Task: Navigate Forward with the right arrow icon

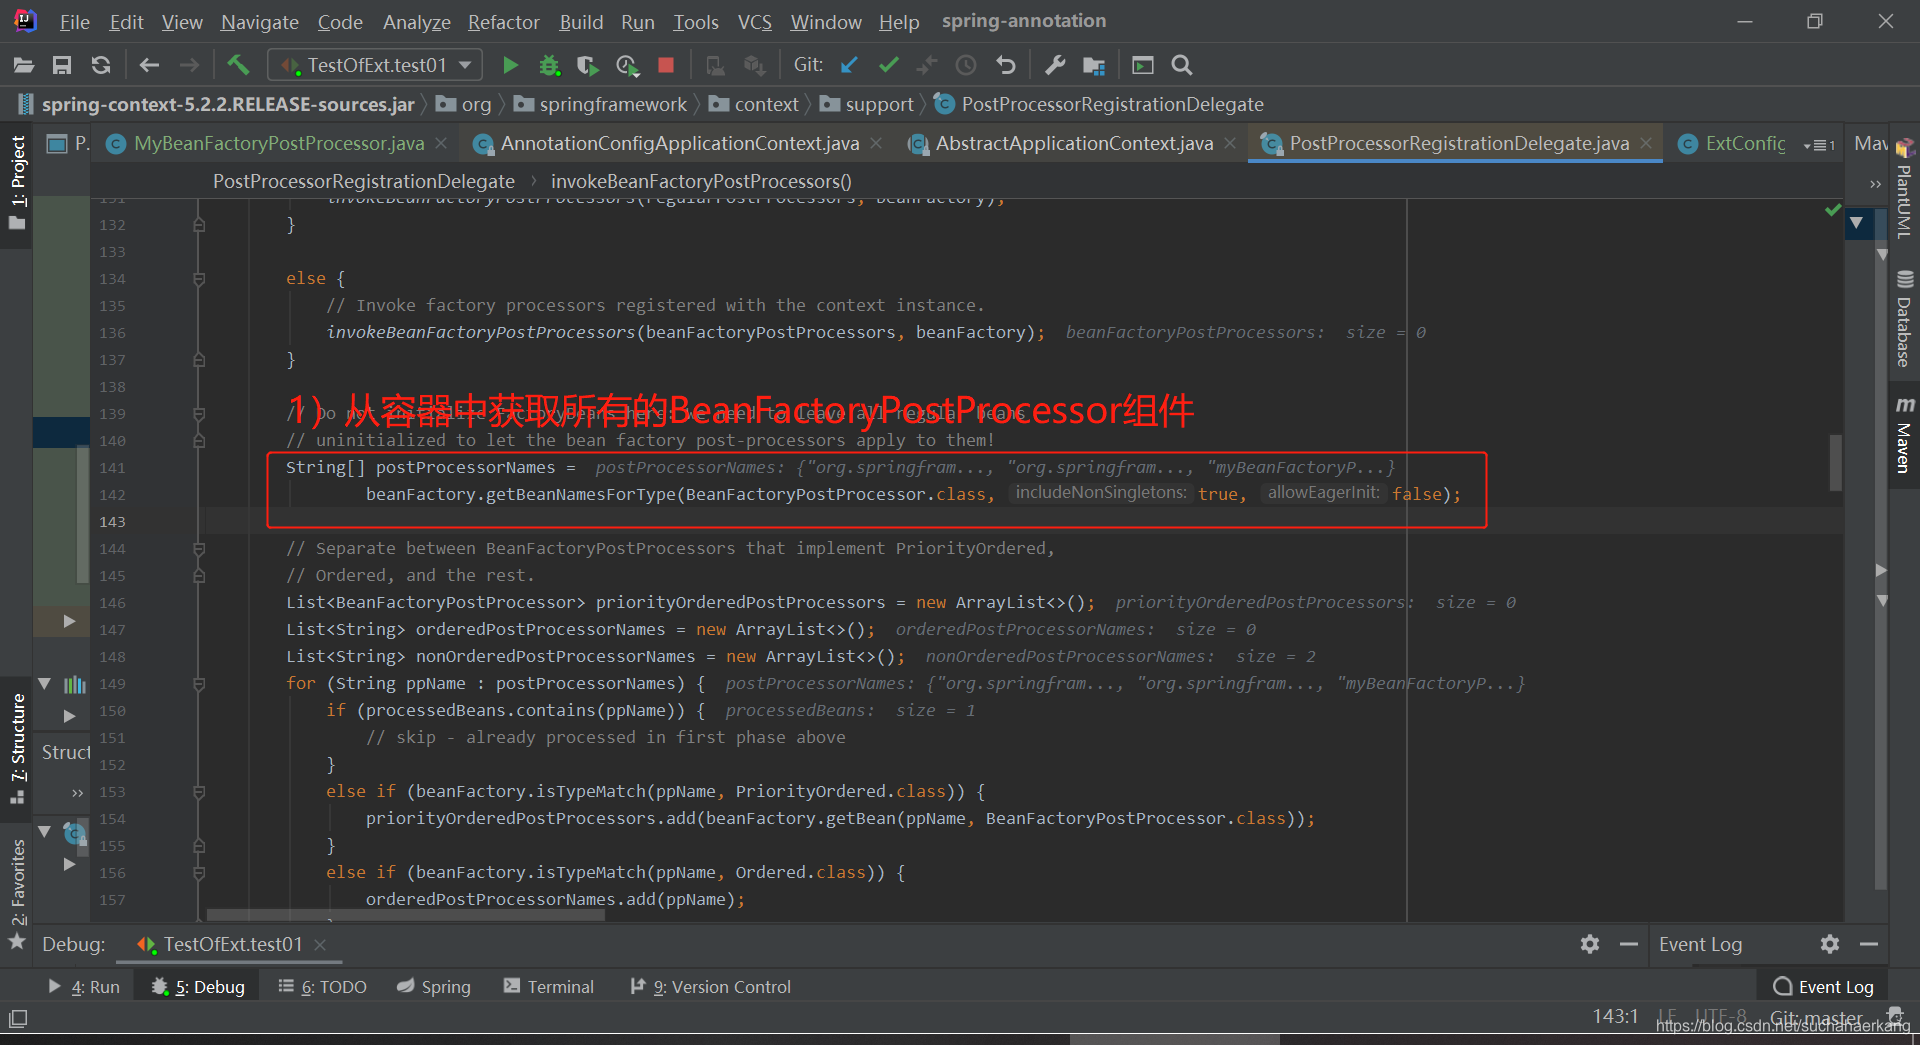Action: tap(189, 65)
